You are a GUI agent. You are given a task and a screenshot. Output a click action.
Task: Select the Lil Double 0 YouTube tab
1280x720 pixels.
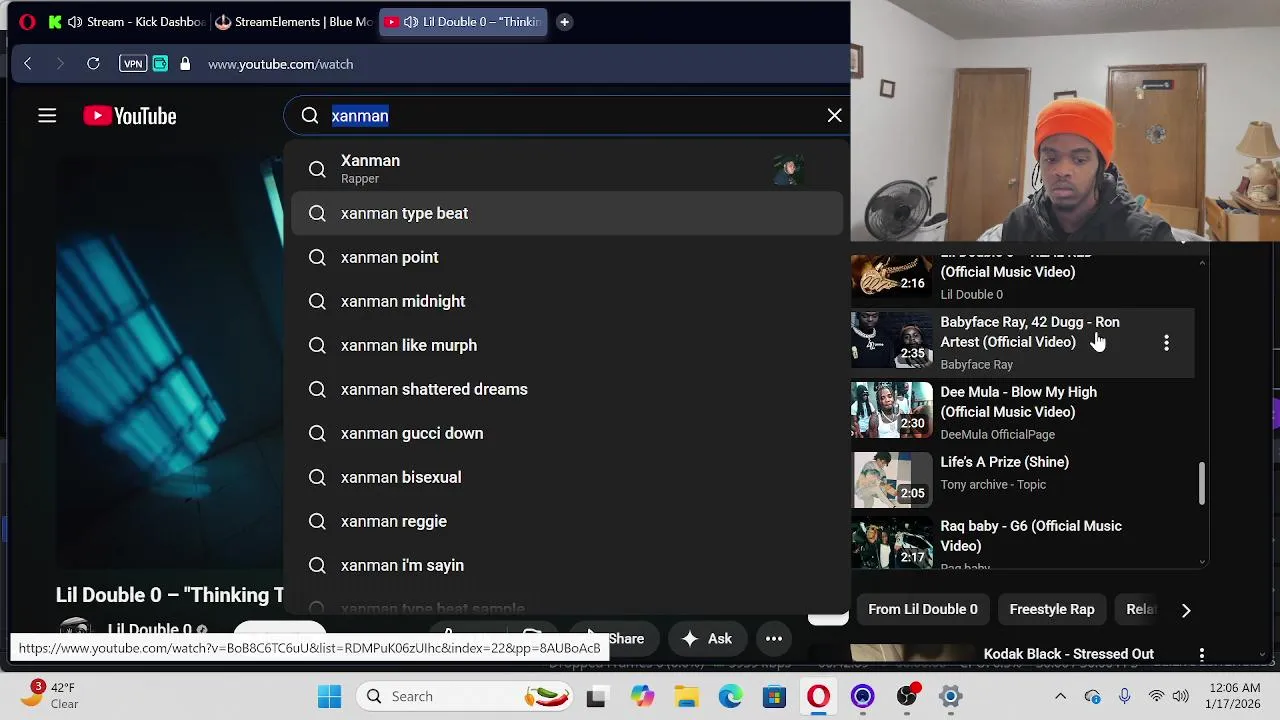[x=463, y=22]
